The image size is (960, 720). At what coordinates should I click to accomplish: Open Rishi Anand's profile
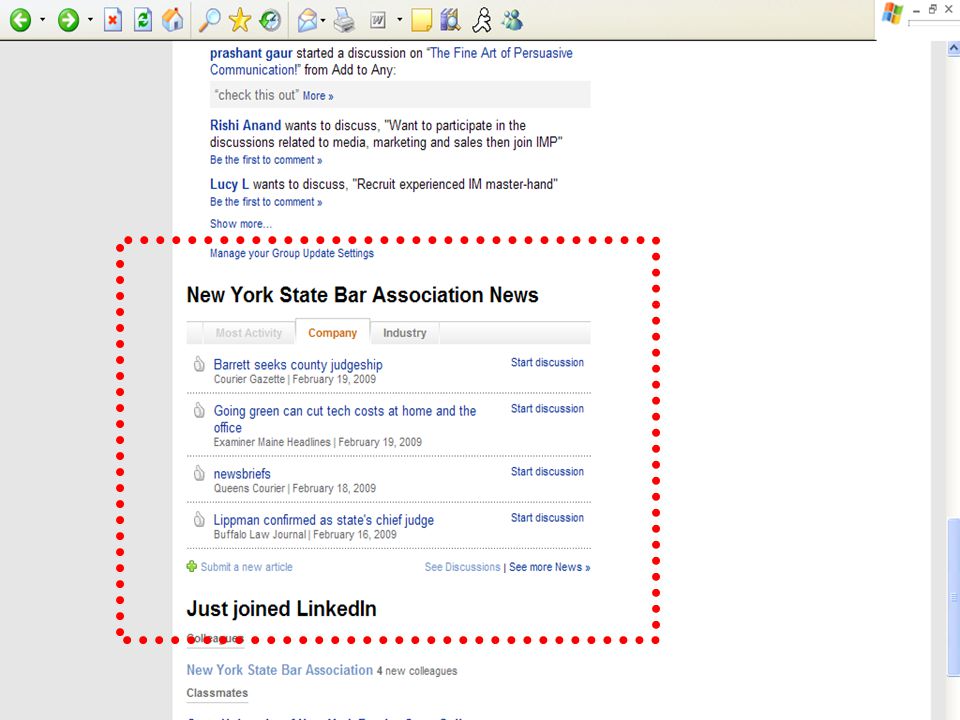(x=246, y=126)
